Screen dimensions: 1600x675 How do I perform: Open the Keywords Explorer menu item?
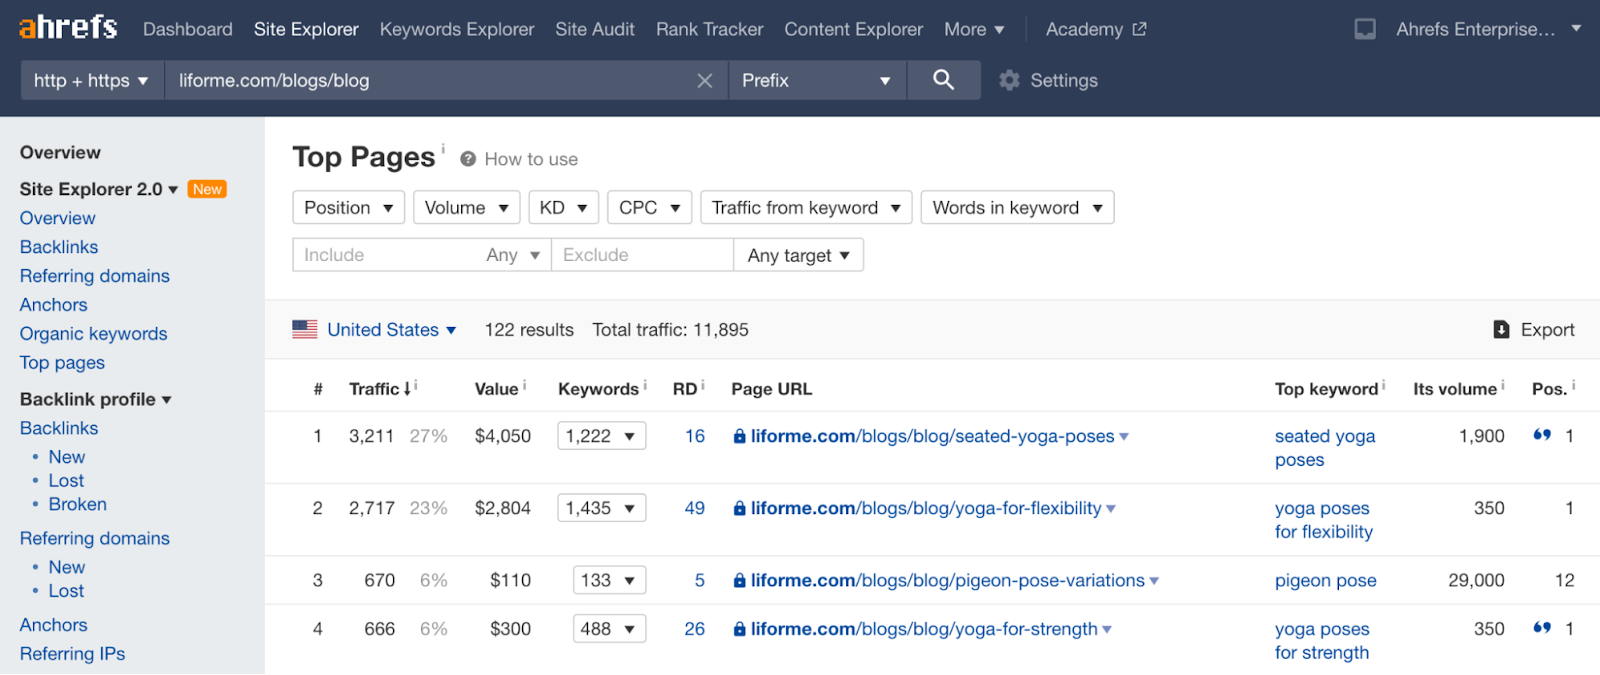tap(456, 30)
